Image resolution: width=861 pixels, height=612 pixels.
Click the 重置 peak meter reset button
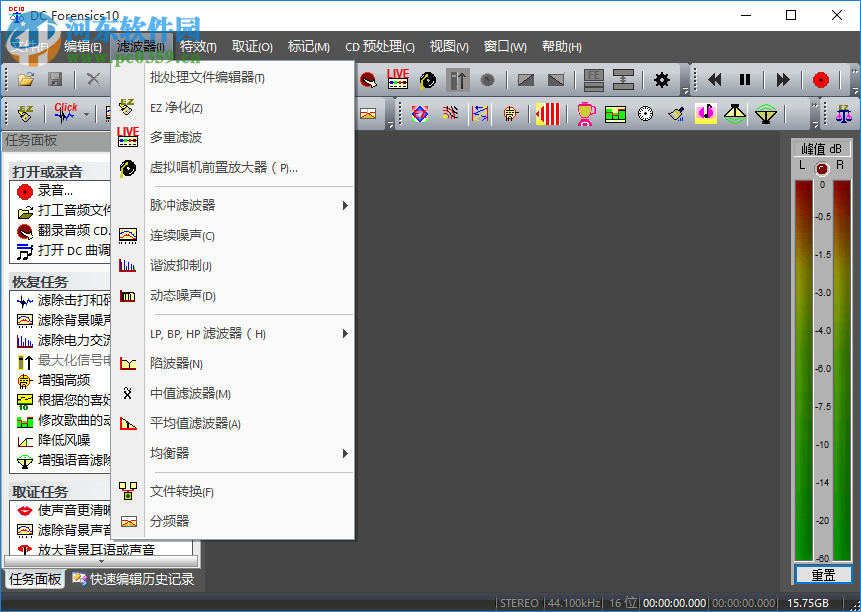click(823, 575)
